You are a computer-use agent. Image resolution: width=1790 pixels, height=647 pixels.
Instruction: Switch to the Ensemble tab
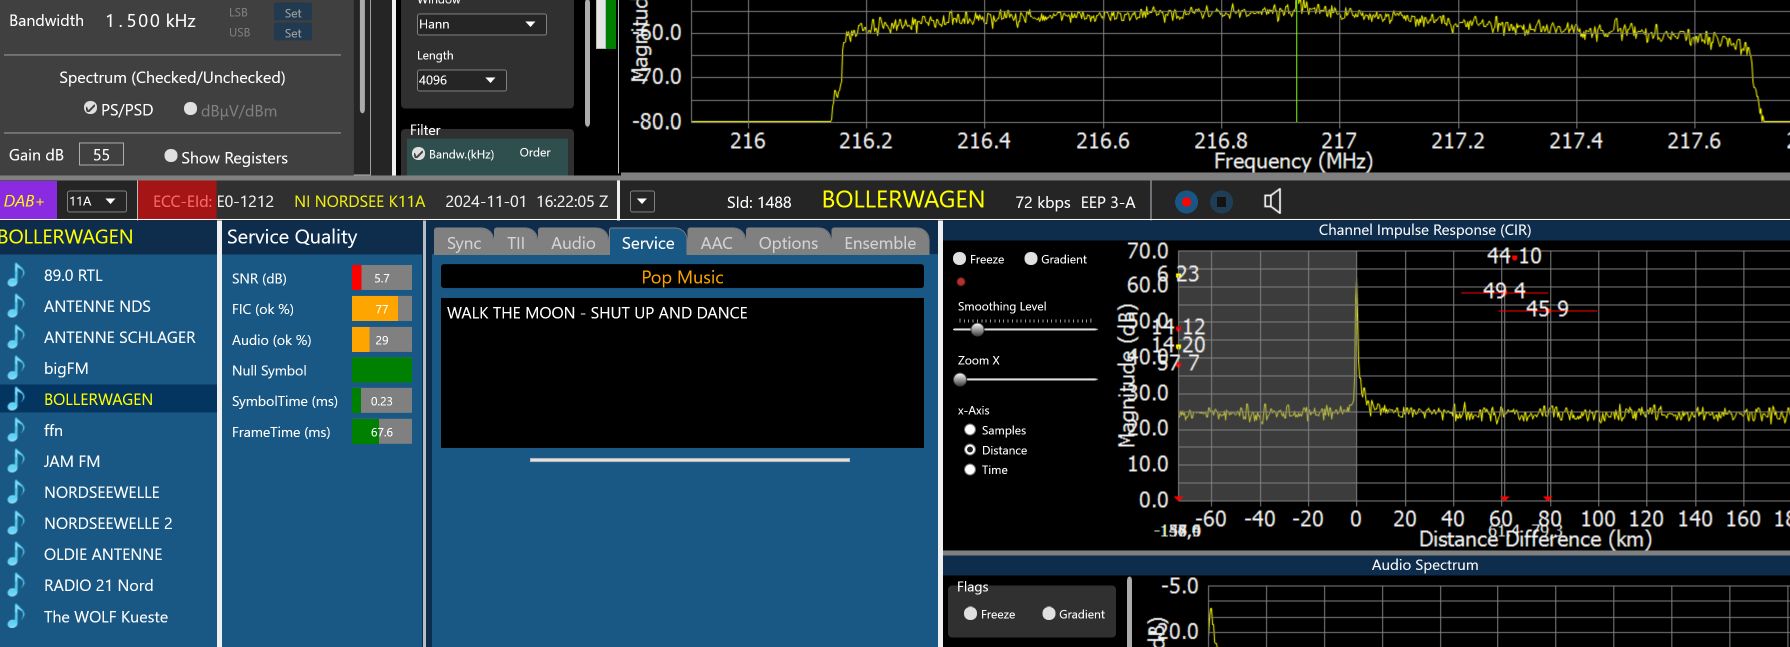879,243
